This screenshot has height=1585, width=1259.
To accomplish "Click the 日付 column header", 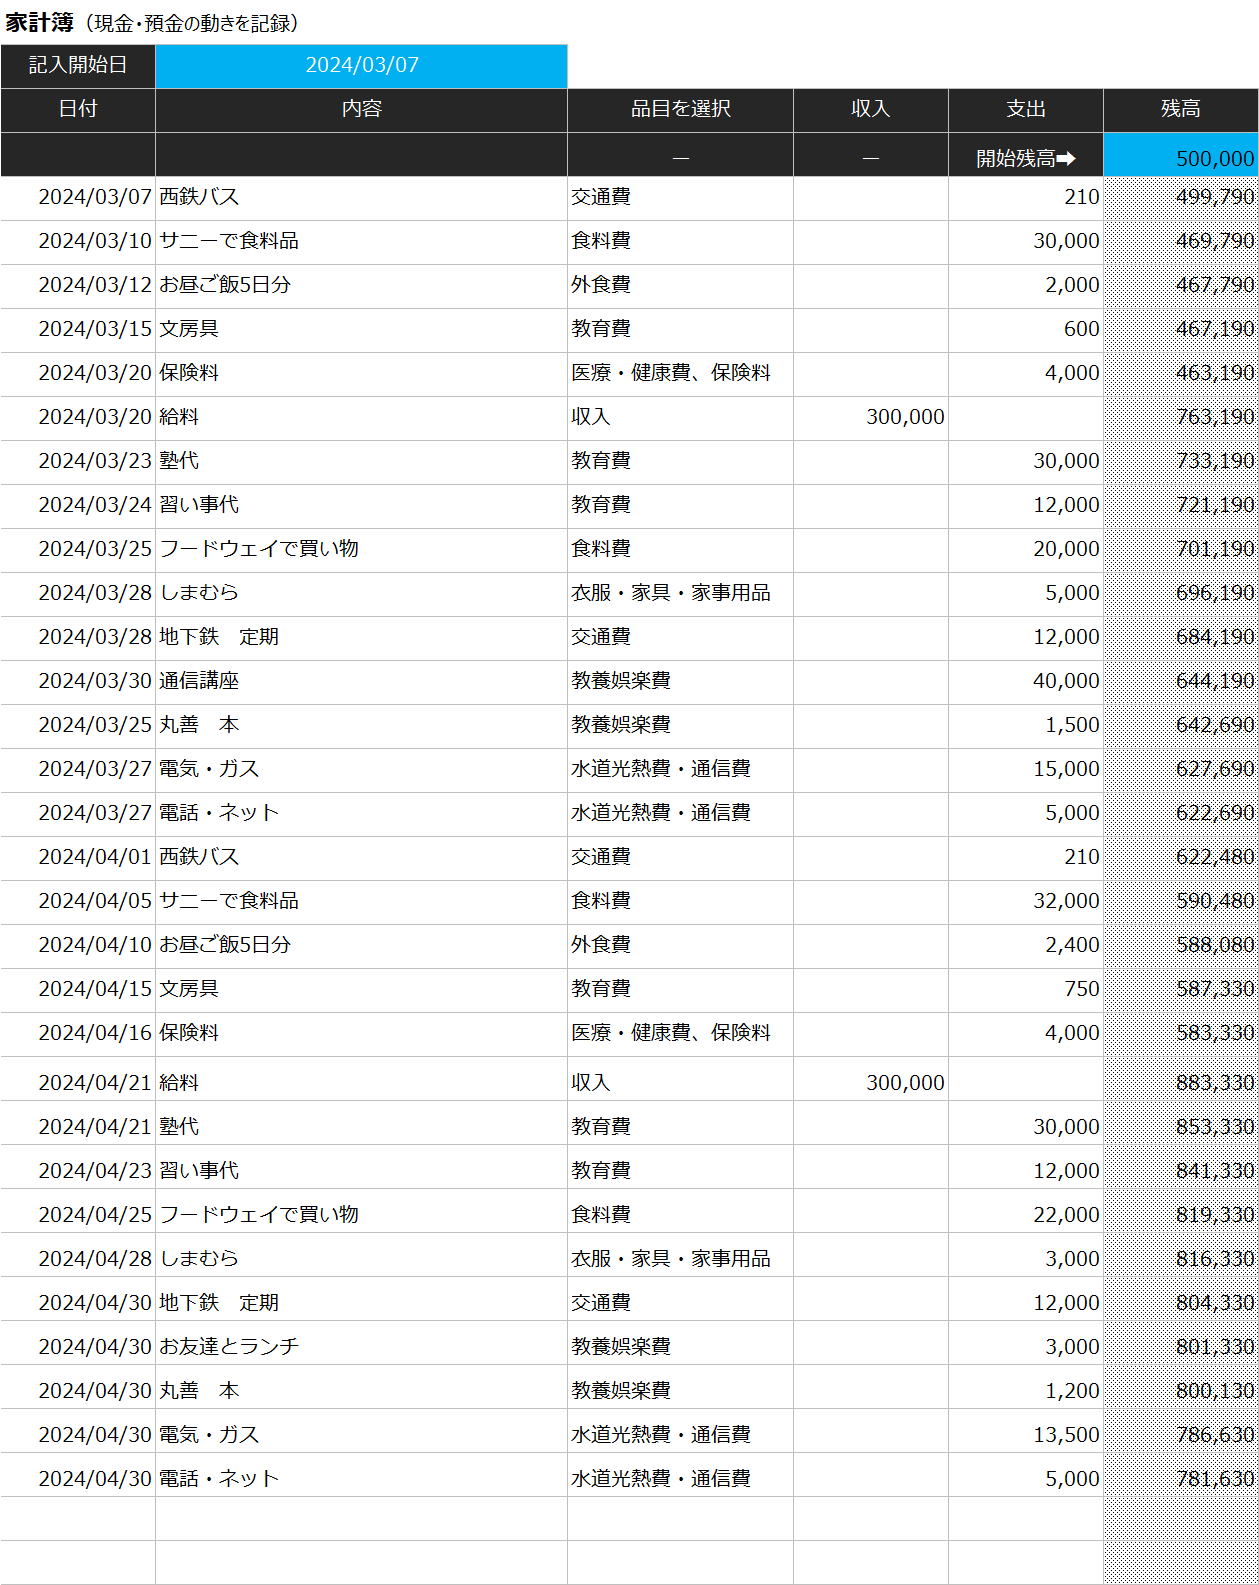I will 78,110.
